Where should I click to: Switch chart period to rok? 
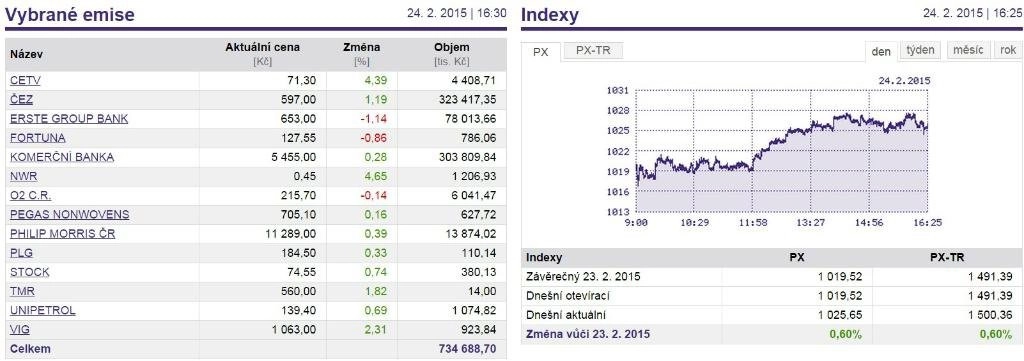pyautogui.click(x=1008, y=50)
